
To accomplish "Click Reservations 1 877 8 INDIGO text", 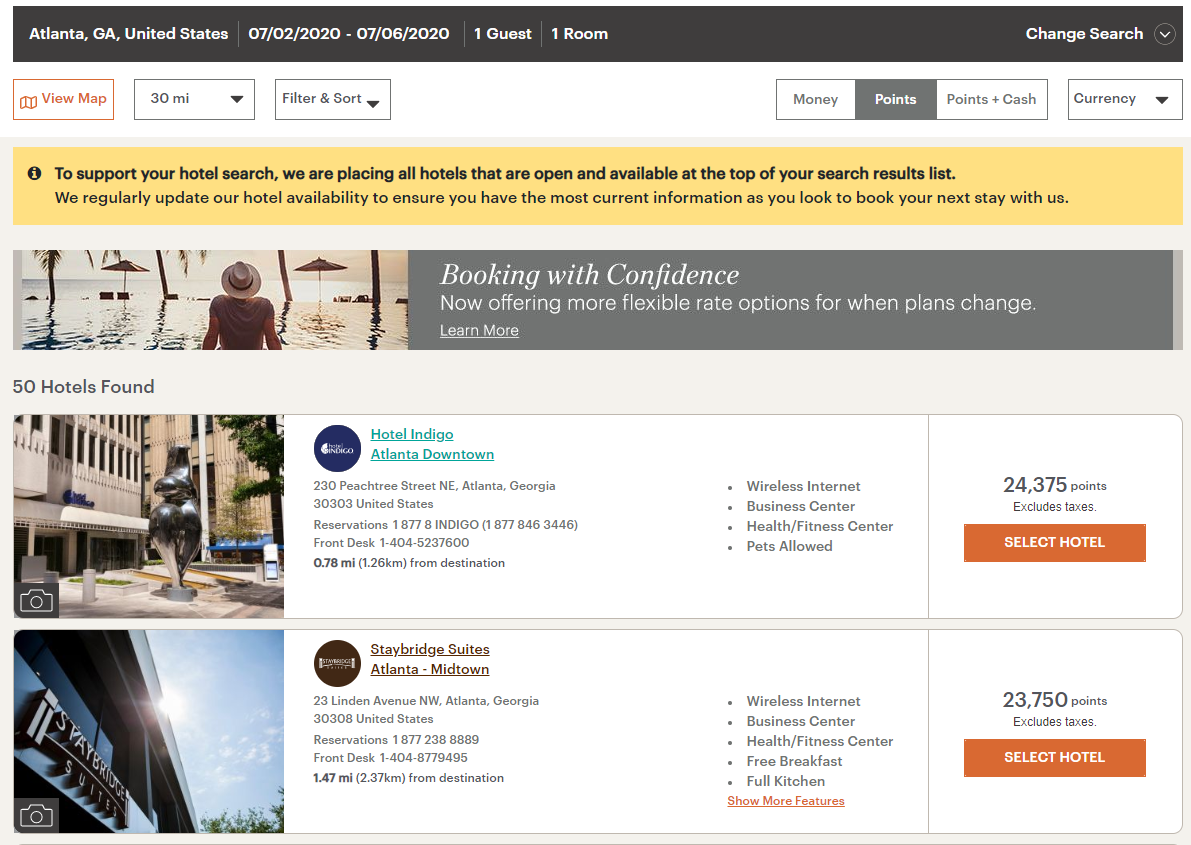I will tap(446, 525).
